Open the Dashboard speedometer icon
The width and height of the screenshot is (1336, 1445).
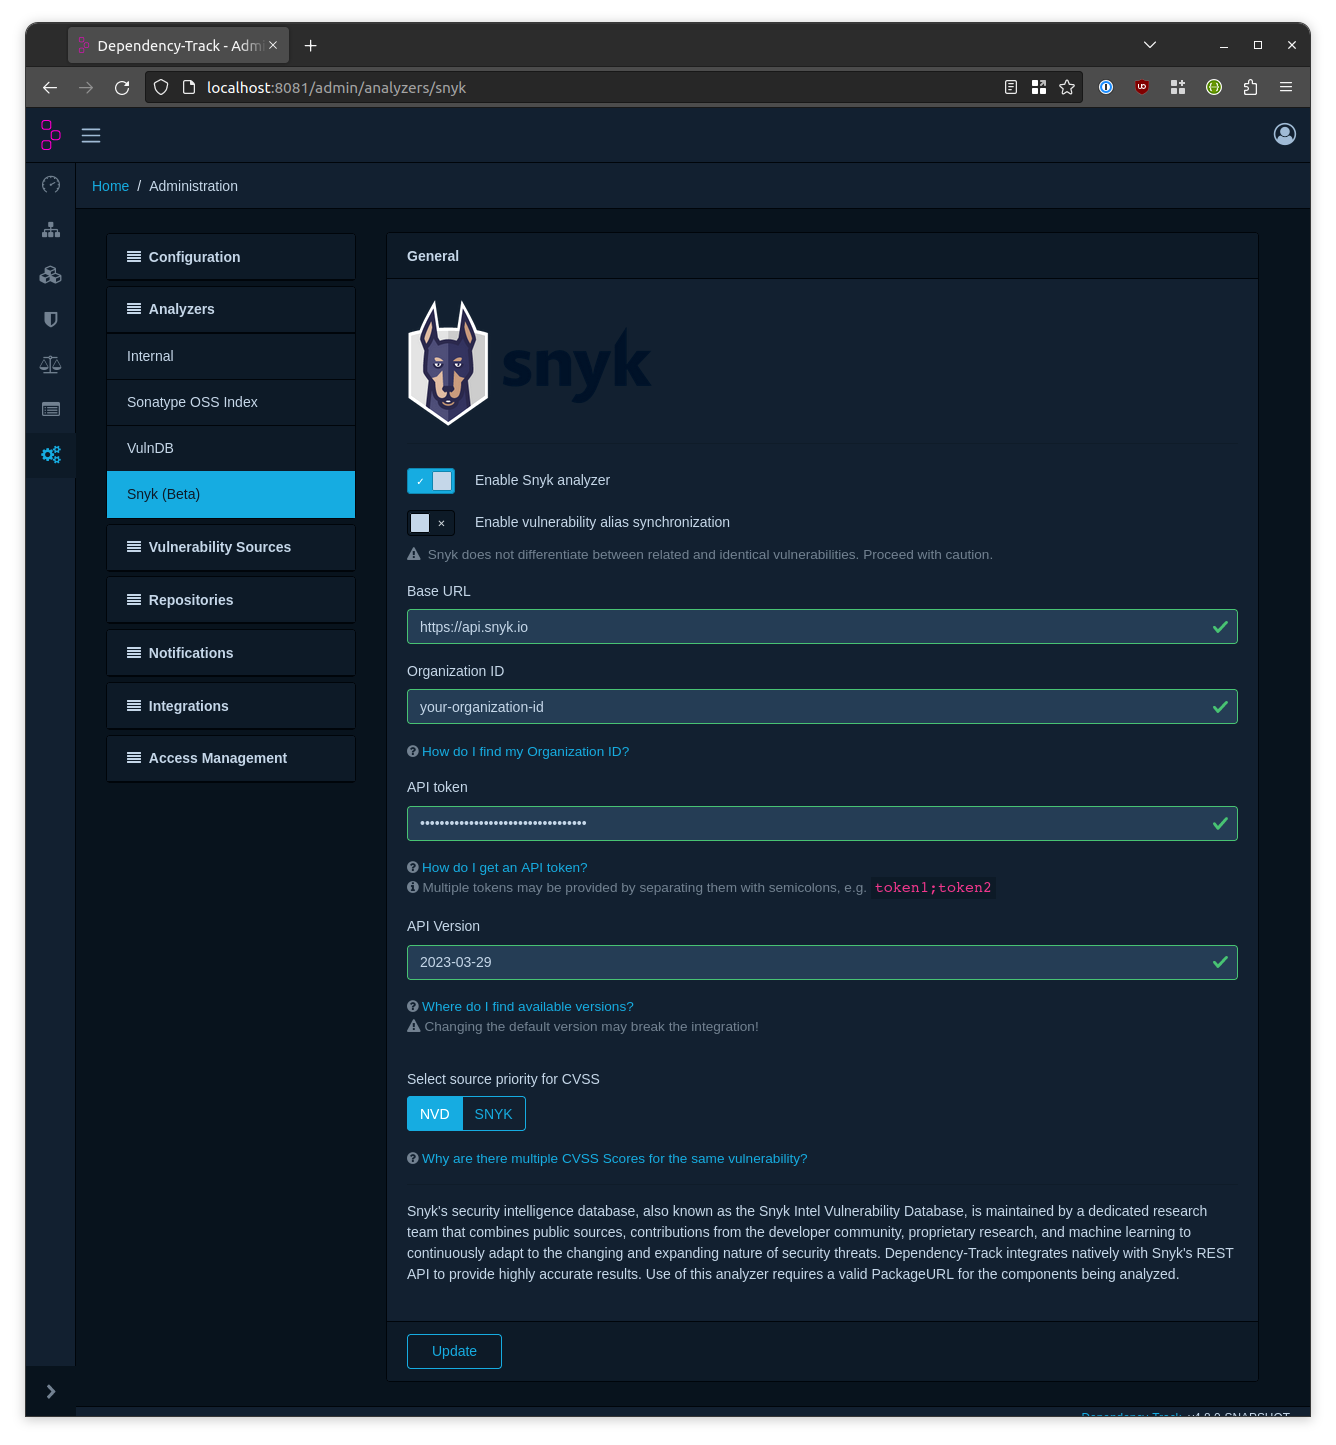click(x=50, y=185)
